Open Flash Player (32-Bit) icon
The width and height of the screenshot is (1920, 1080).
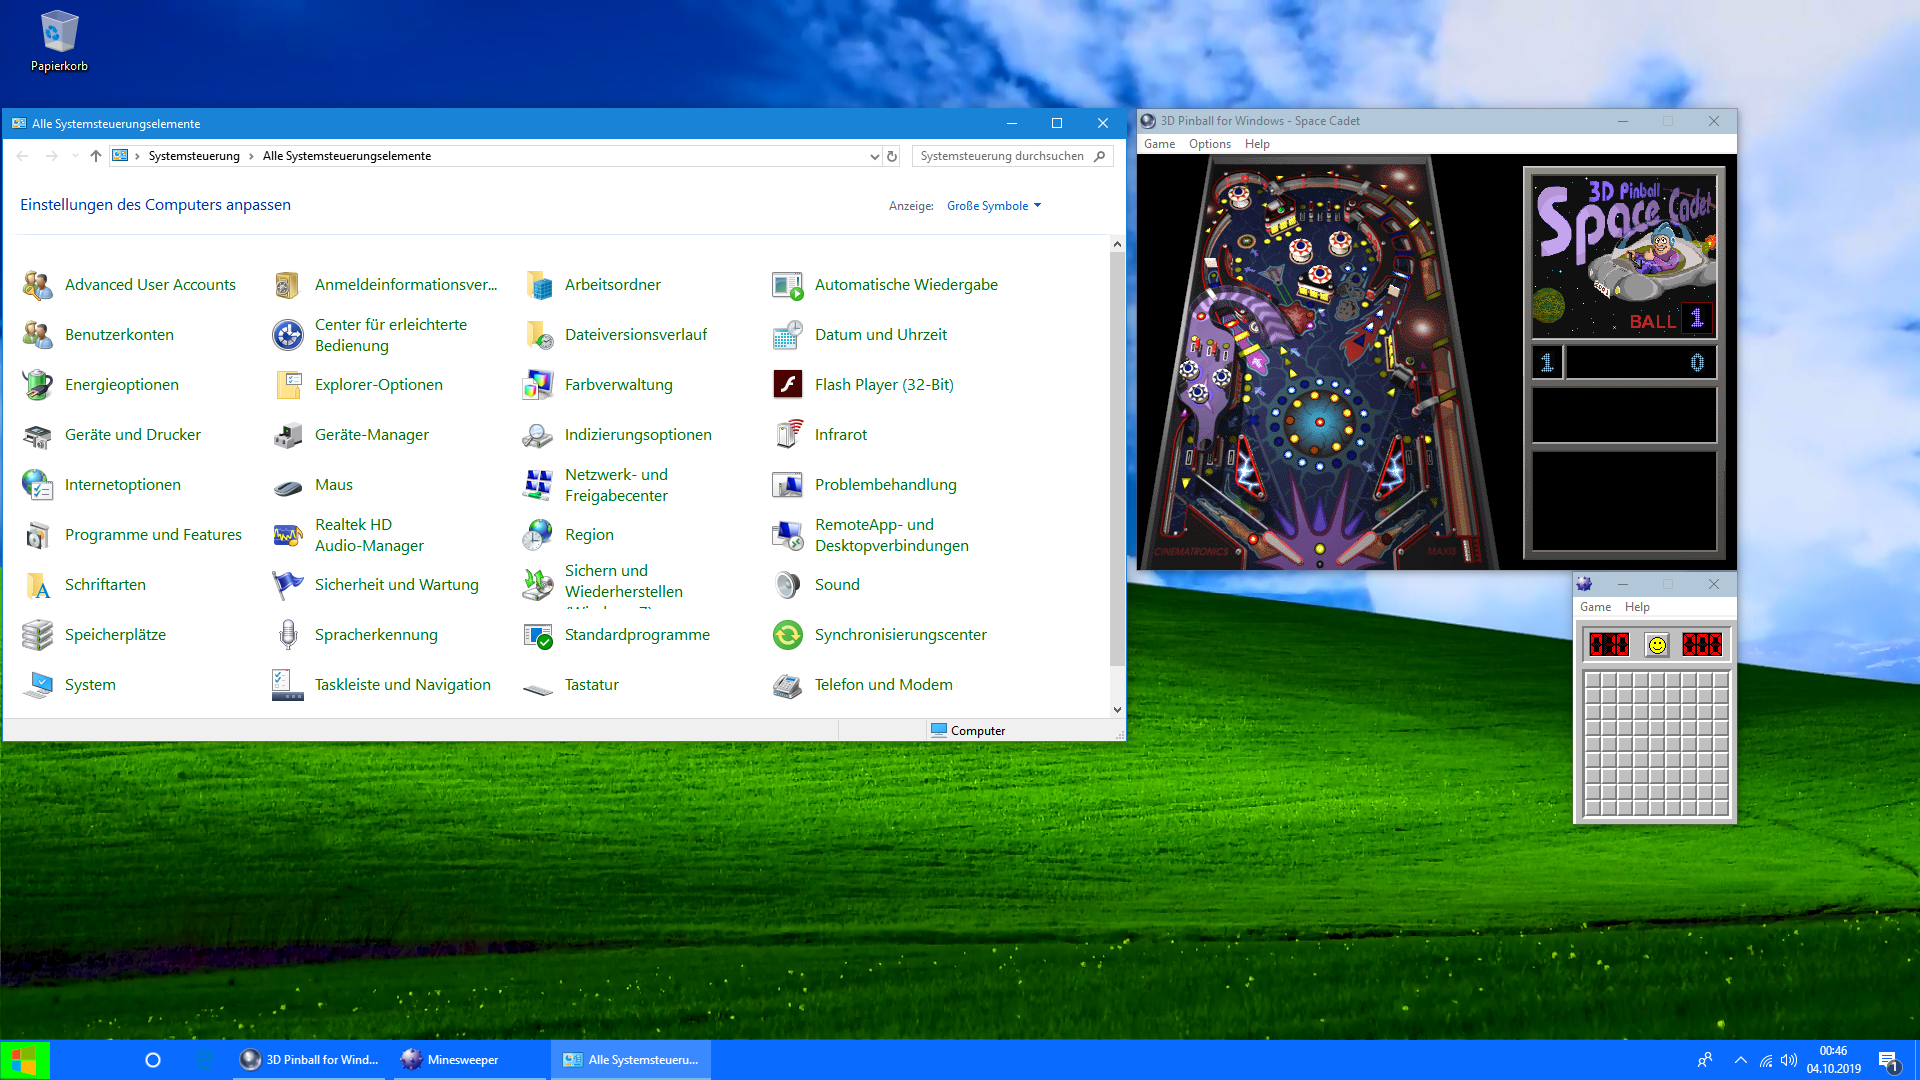[788, 385]
